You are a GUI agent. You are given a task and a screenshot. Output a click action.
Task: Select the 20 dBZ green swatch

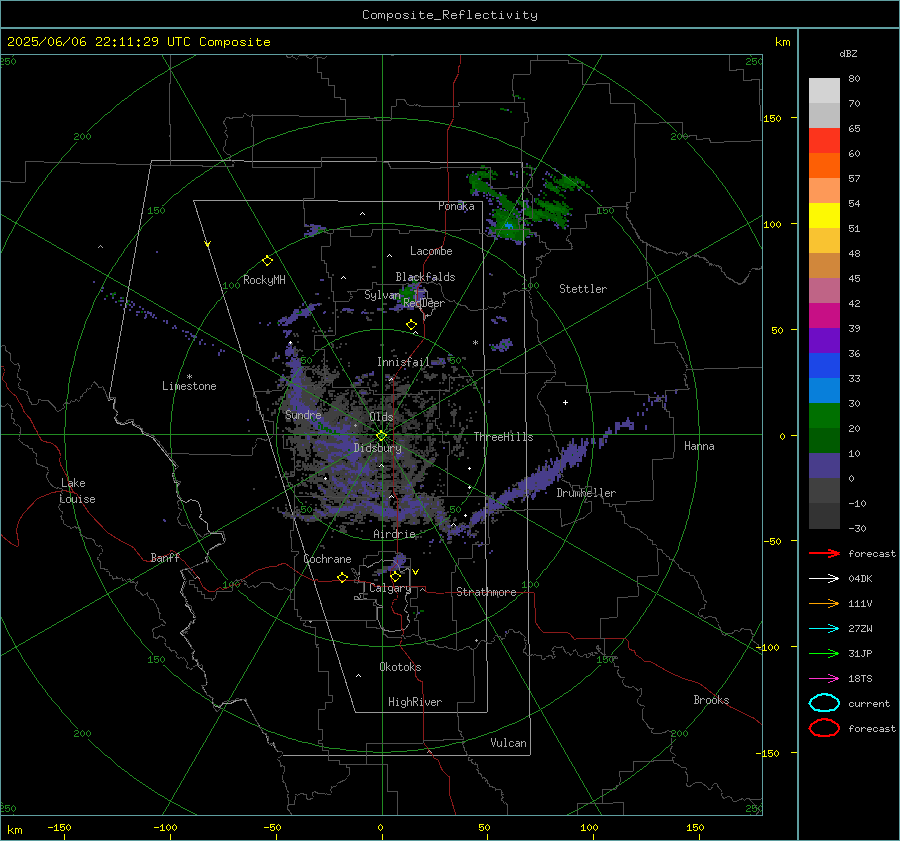click(x=824, y=415)
